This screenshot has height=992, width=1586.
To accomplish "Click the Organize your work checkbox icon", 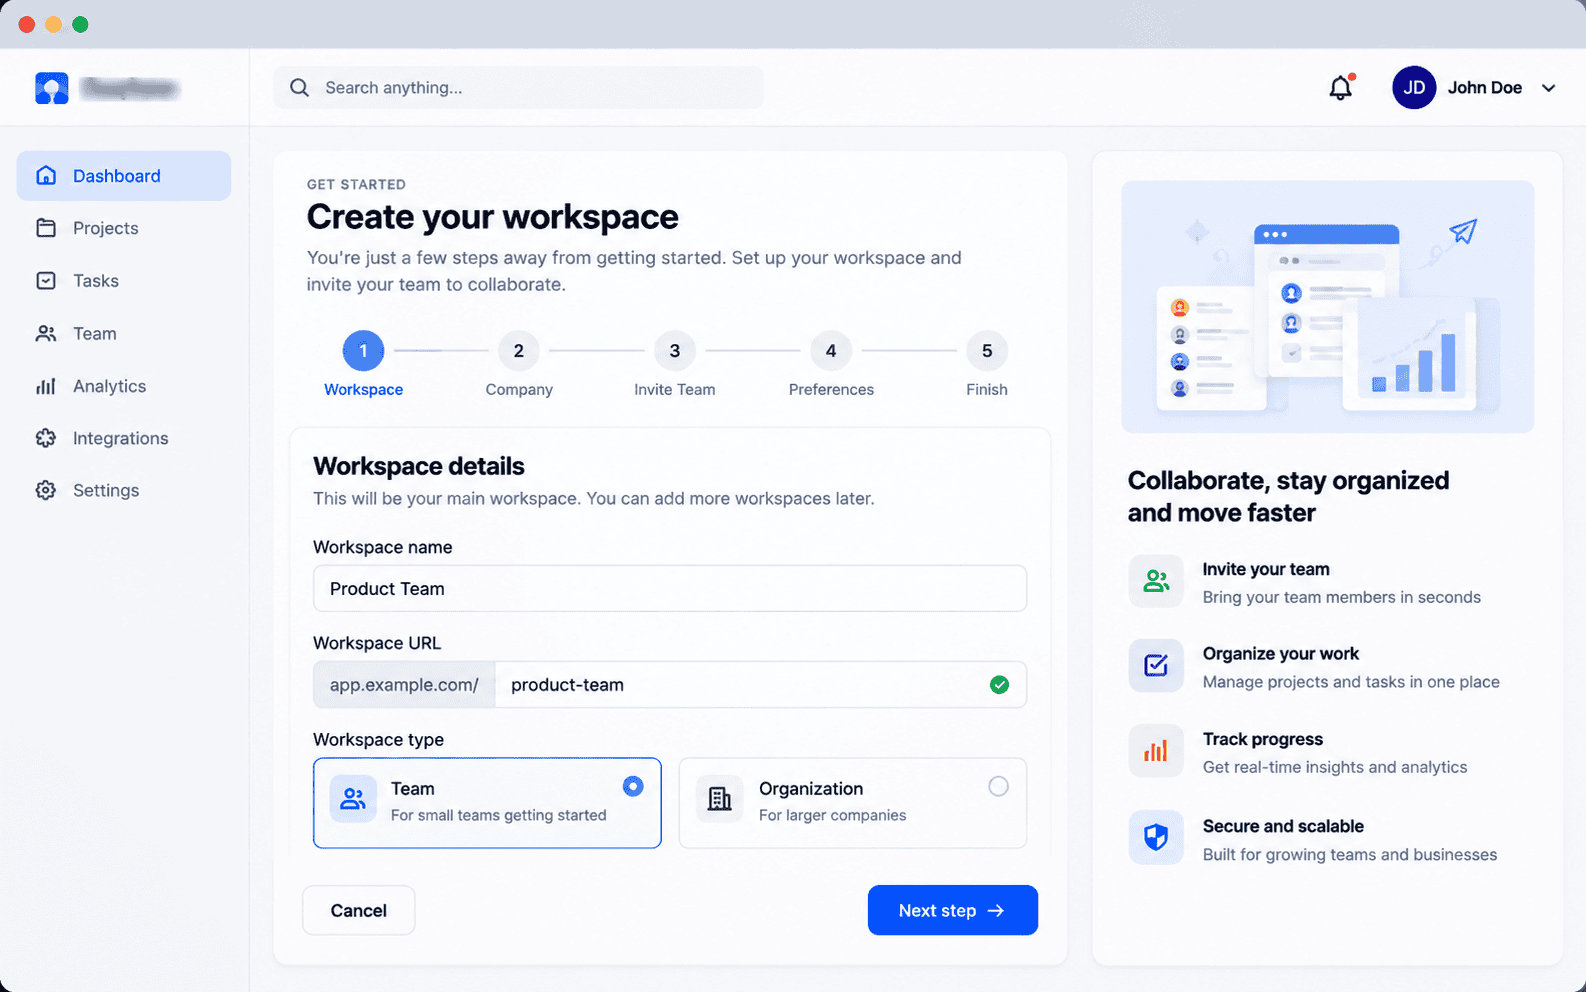I will [1156, 666].
